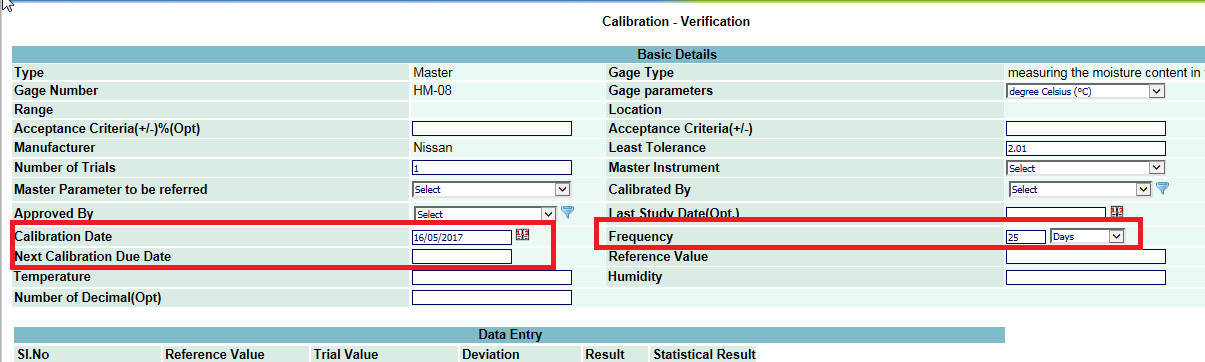
Task: Click the Range label
Action: point(34,110)
